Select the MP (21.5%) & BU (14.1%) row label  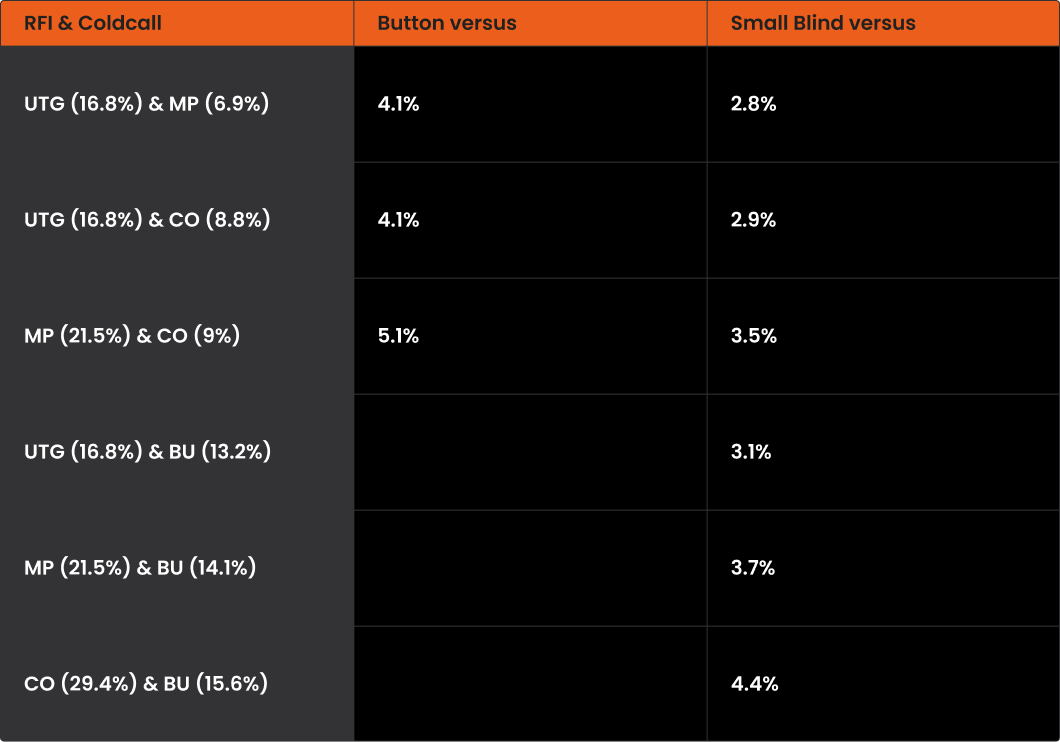[140, 568]
